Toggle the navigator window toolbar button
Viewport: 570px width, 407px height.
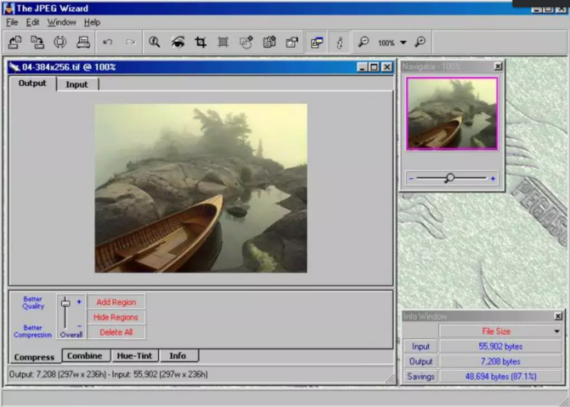(x=317, y=43)
